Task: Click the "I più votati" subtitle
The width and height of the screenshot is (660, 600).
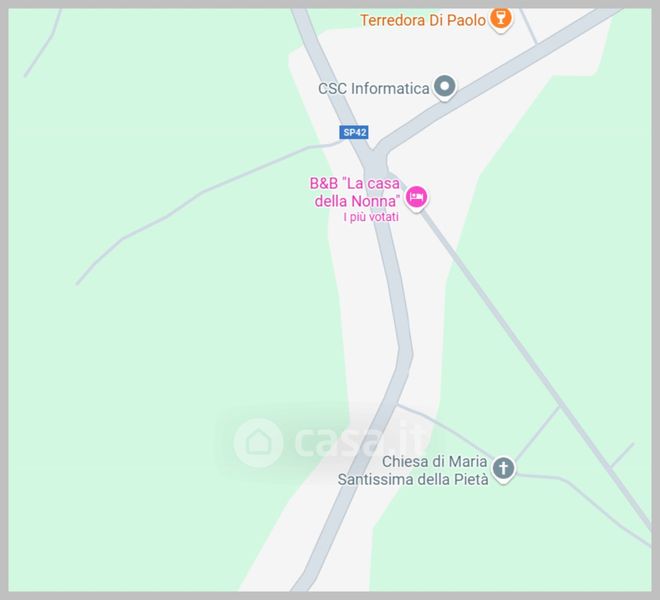Action: [x=371, y=217]
